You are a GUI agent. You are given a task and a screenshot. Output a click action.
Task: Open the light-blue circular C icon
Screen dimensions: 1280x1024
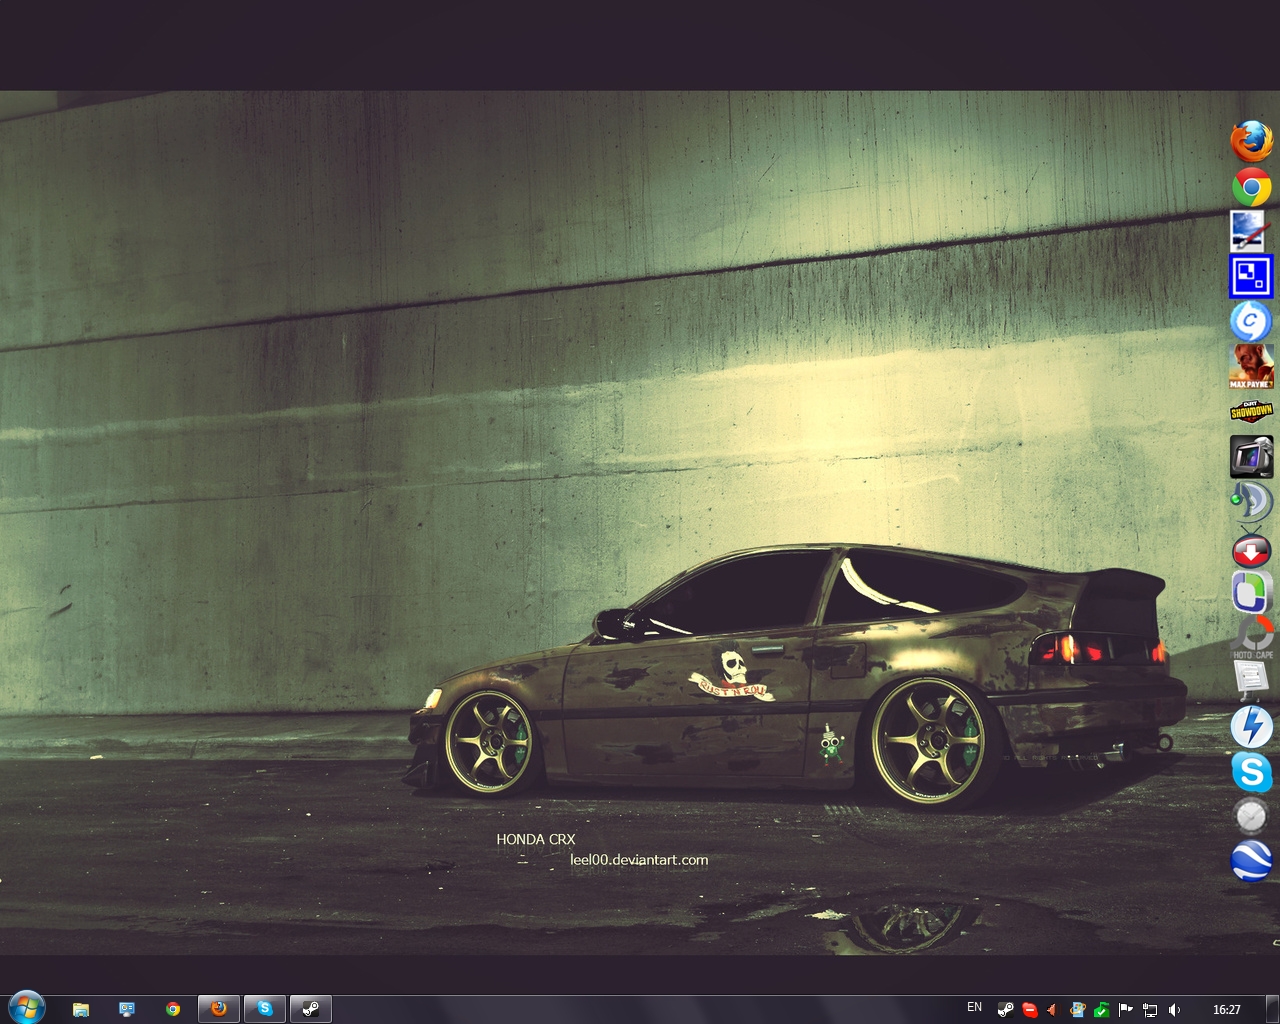tap(1251, 321)
